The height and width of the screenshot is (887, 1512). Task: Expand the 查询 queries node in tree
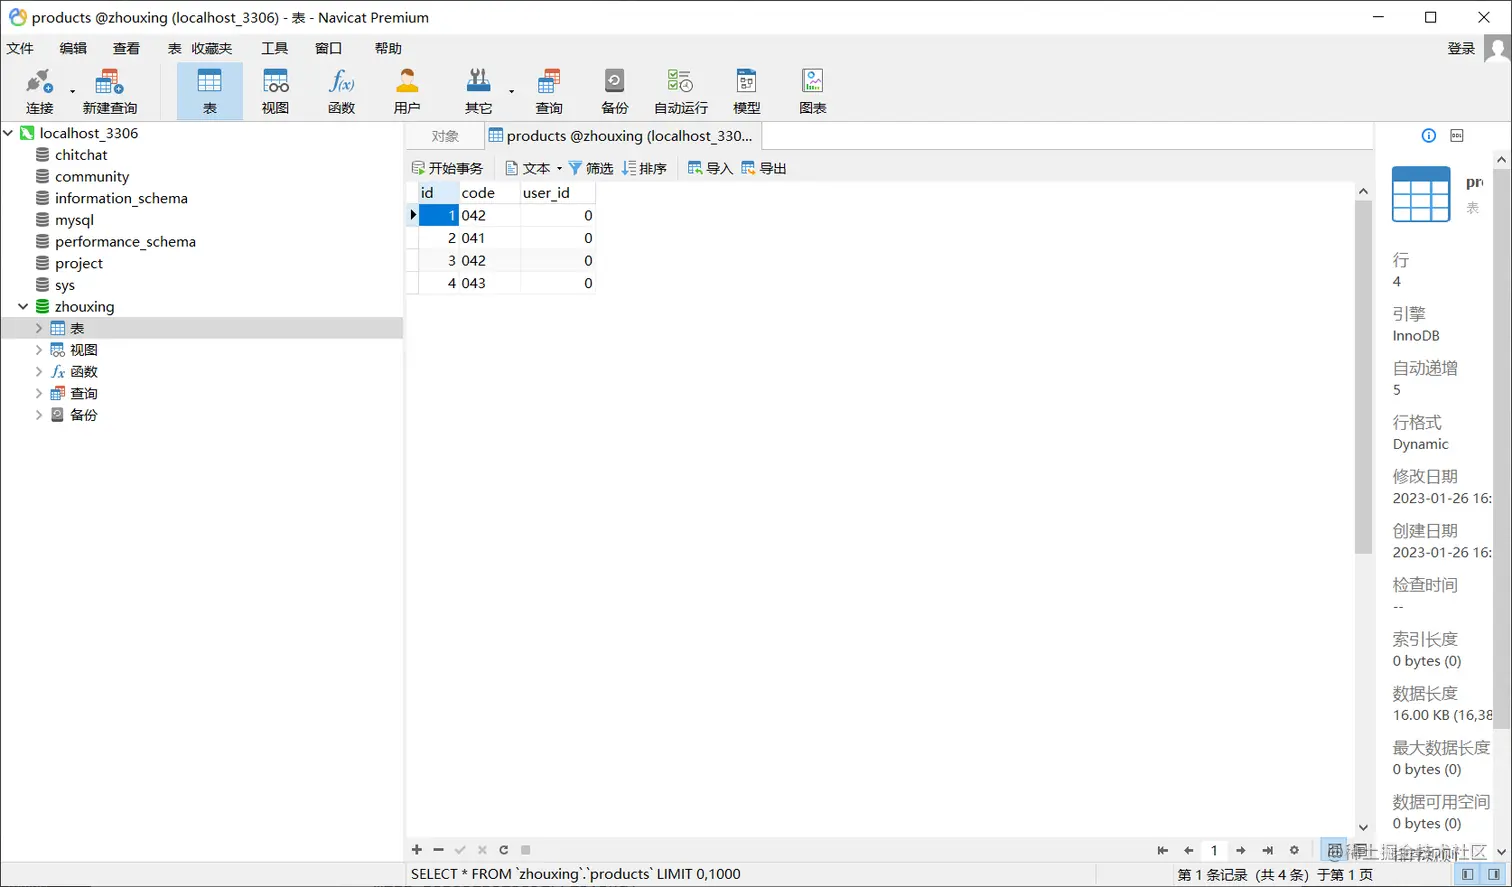39,393
